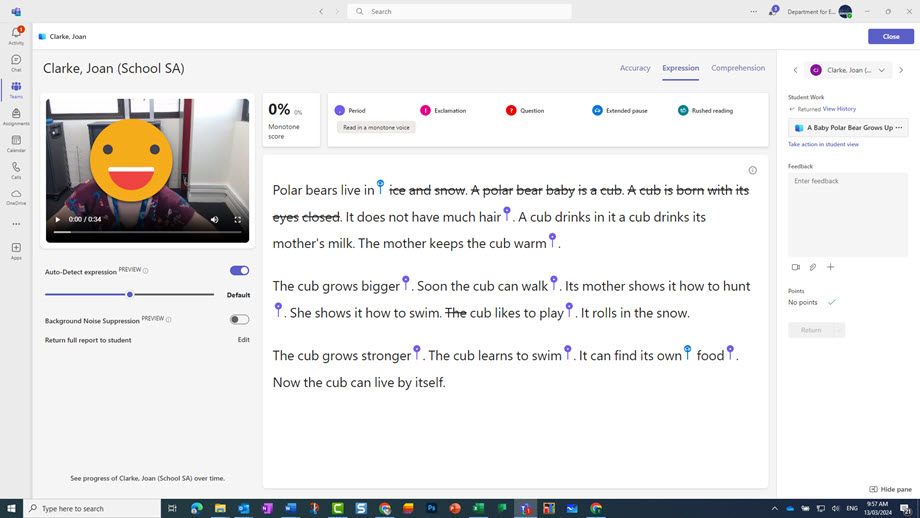Viewport: 920px width, 518px height.
Task: Turn off Auto-Detect expression toggle
Action: pos(239,270)
